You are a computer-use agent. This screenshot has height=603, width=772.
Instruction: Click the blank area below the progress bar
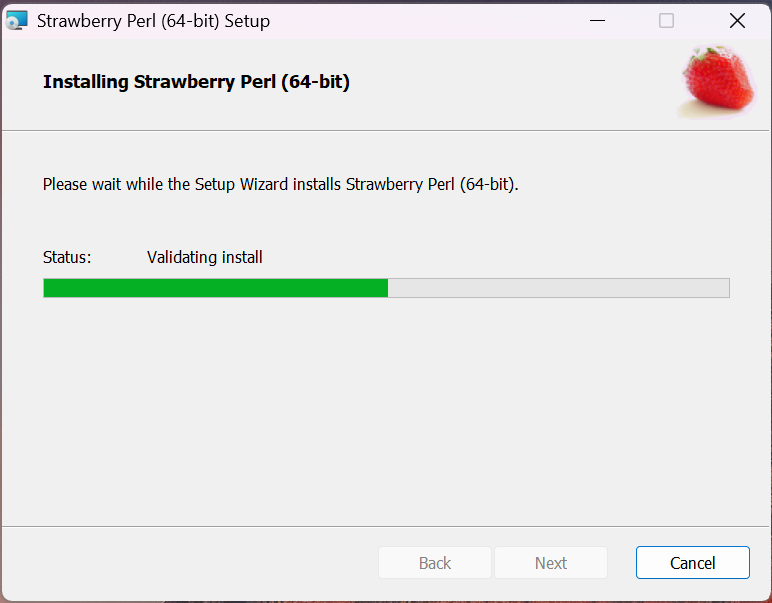point(386,410)
